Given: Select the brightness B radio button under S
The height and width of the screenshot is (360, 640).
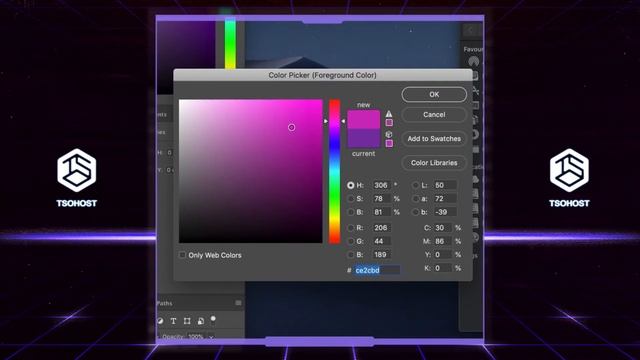Looking at the screenshot, I should click(350, 212).
